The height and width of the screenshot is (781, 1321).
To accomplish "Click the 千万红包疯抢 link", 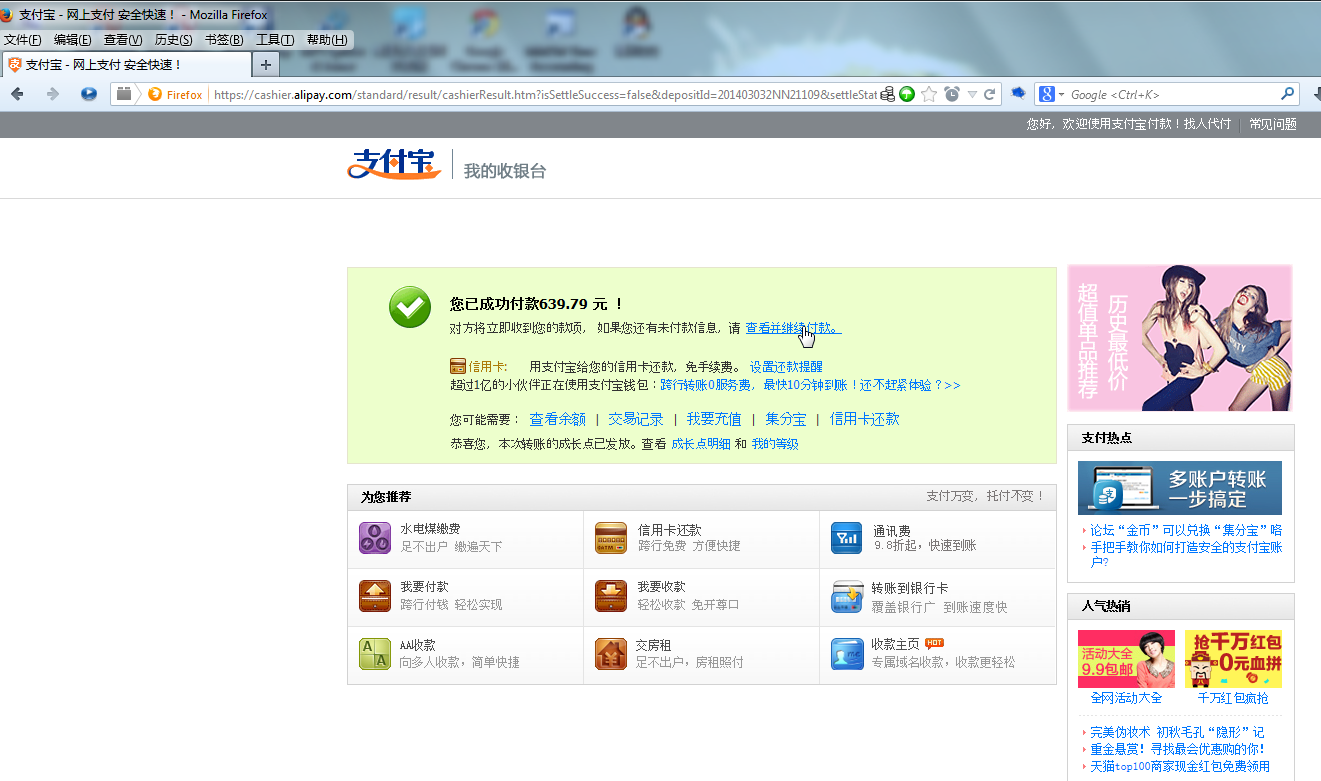I will click(1233, 698).
